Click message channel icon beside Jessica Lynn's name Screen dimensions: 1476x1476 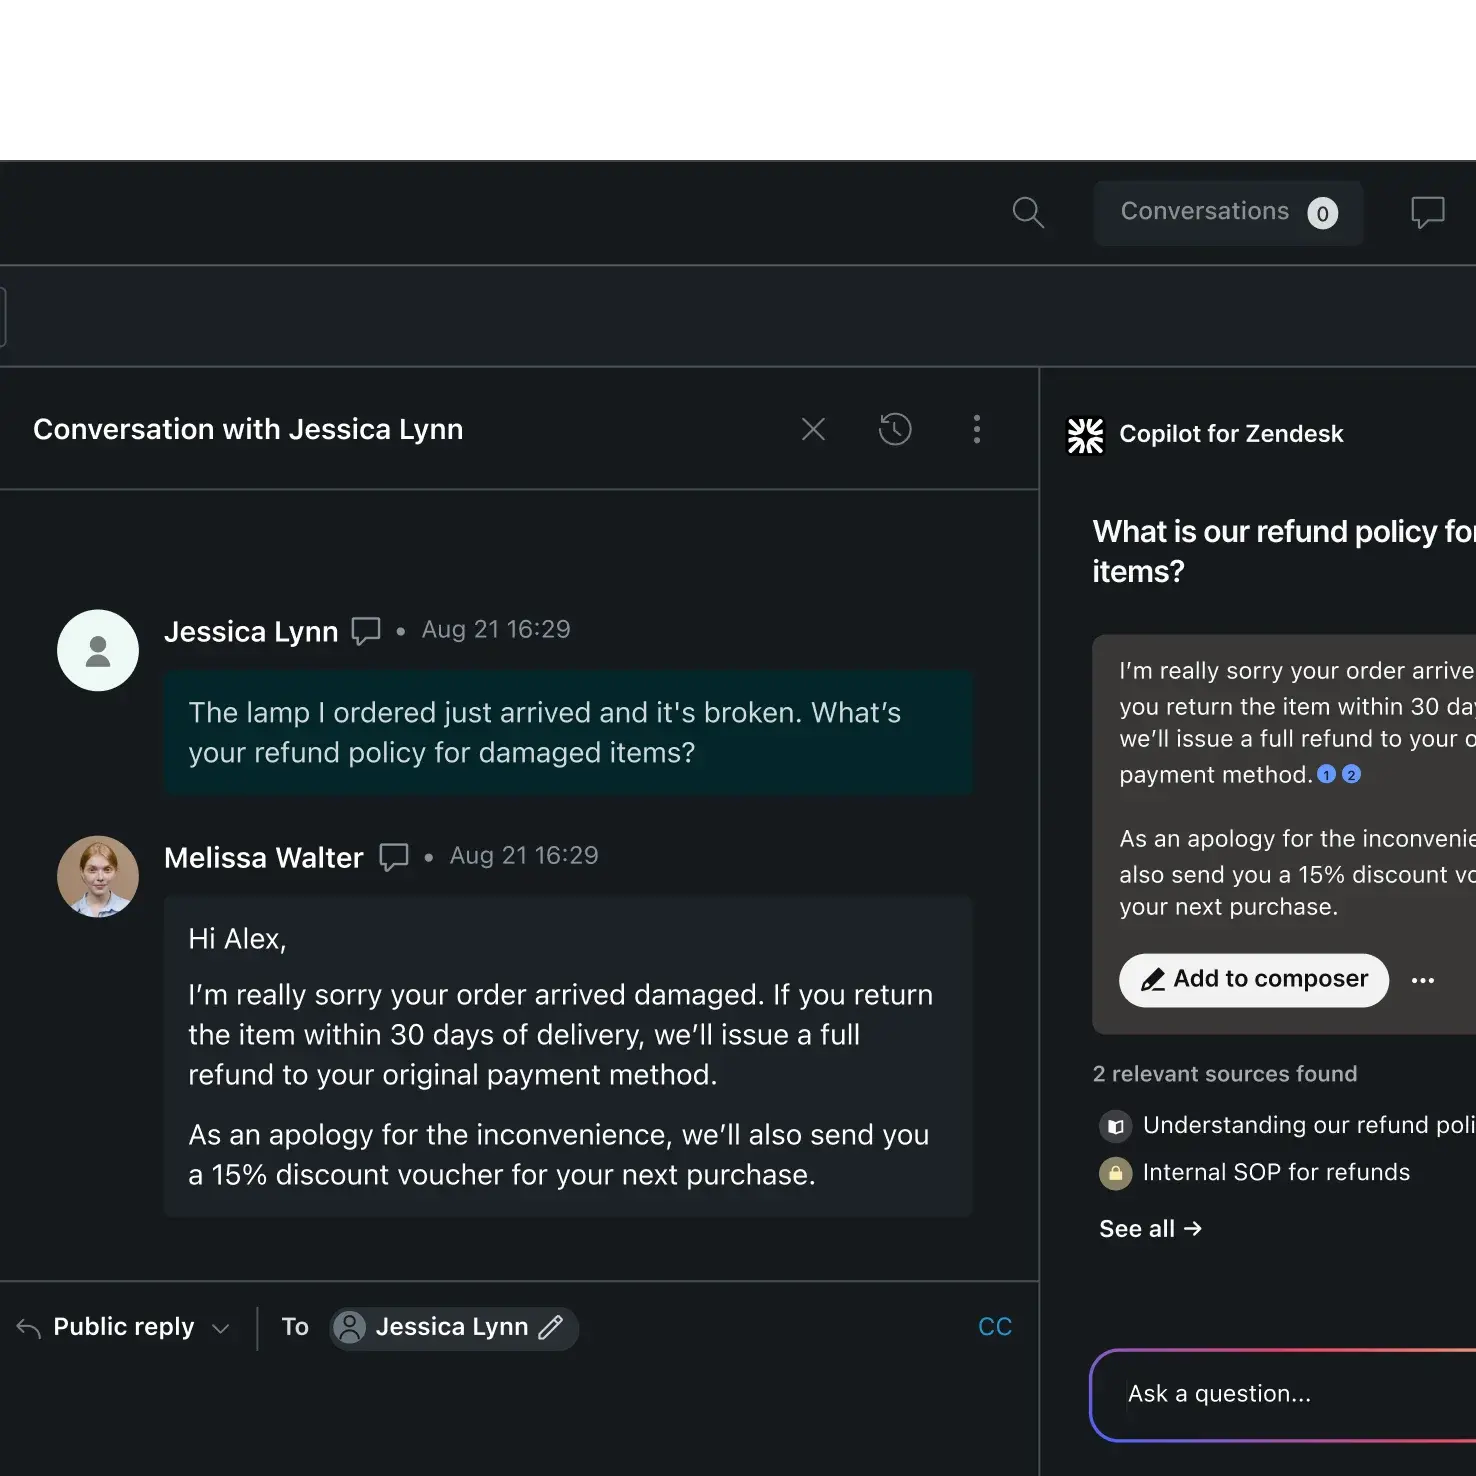coord(366,631)
